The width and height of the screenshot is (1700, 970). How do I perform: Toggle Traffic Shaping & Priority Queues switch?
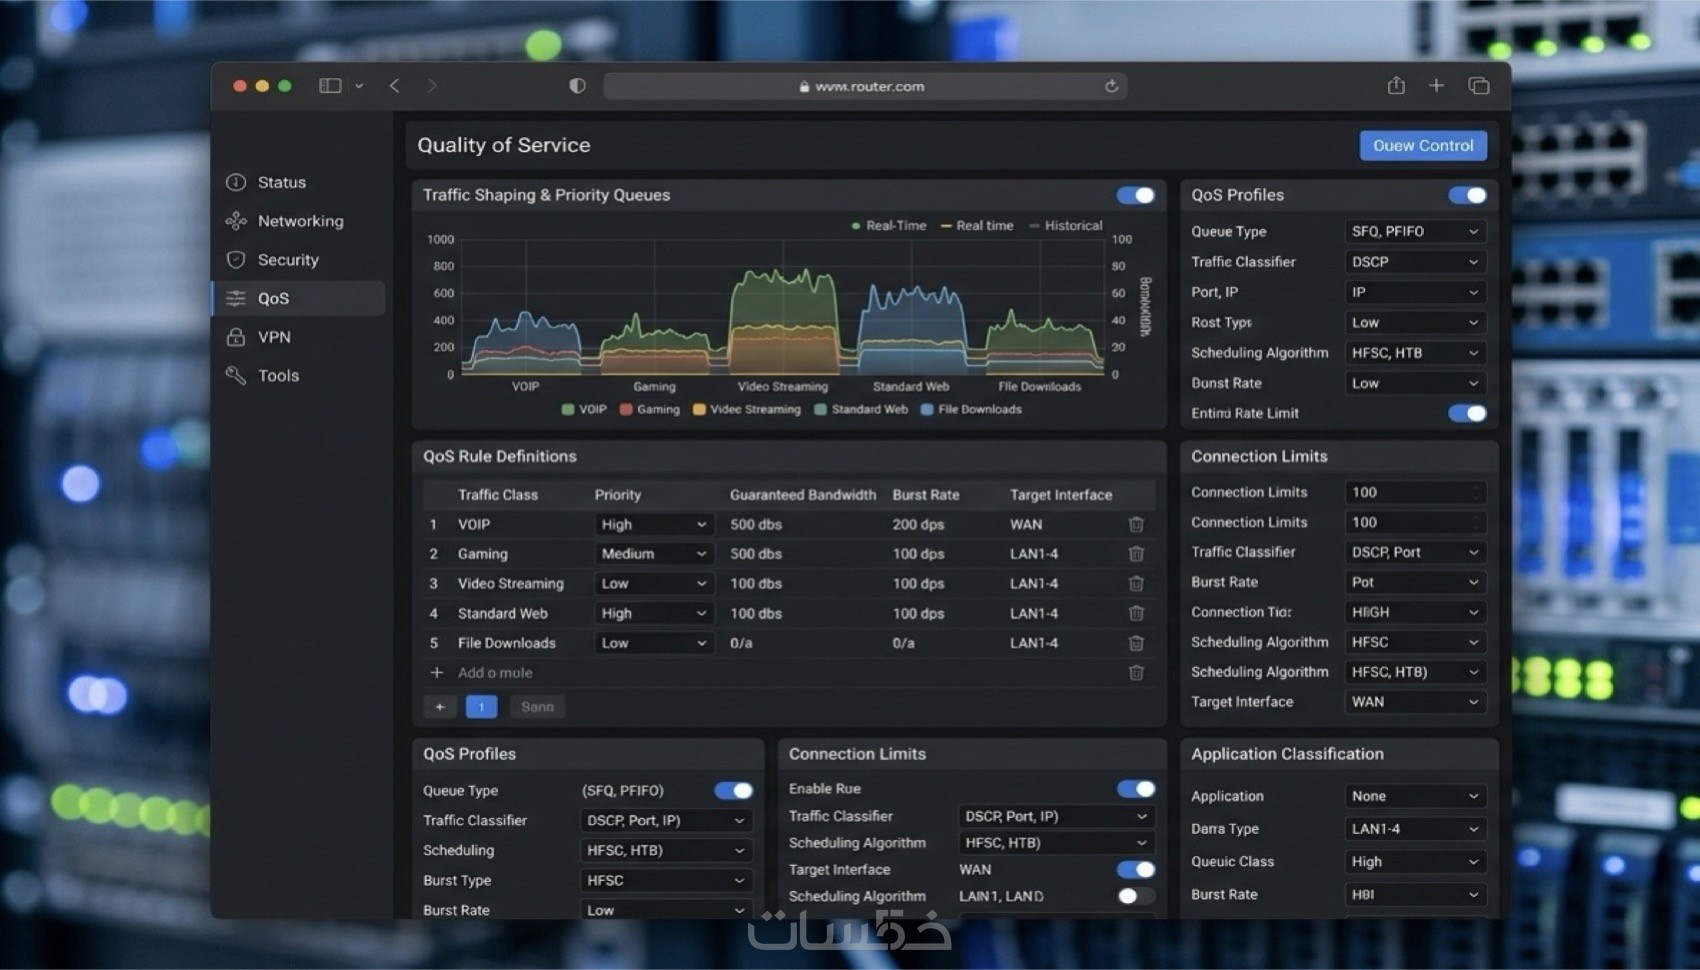[1136, 195]
